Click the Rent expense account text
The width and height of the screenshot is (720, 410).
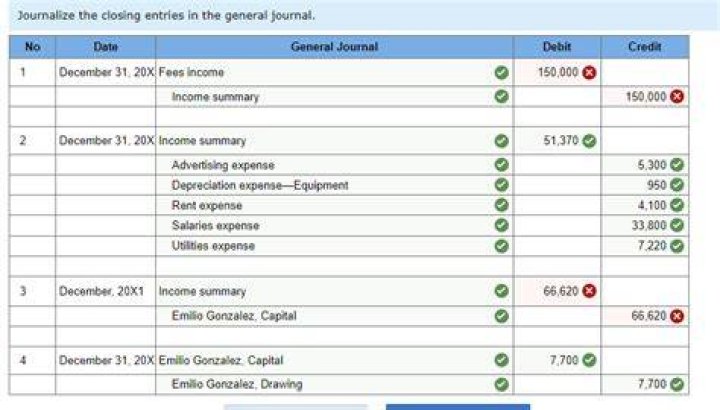(x=207, y=205)
